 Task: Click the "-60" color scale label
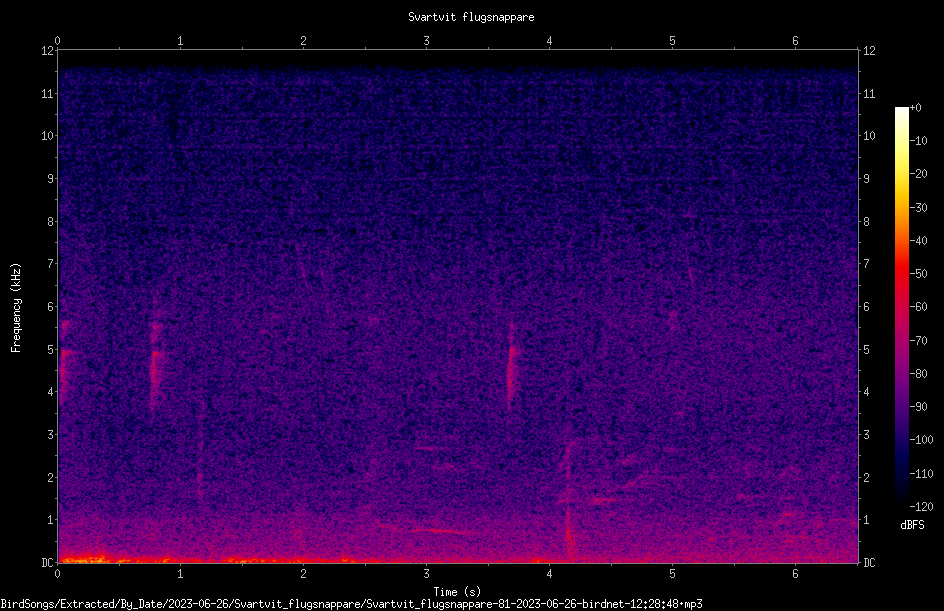pos(918,307)
